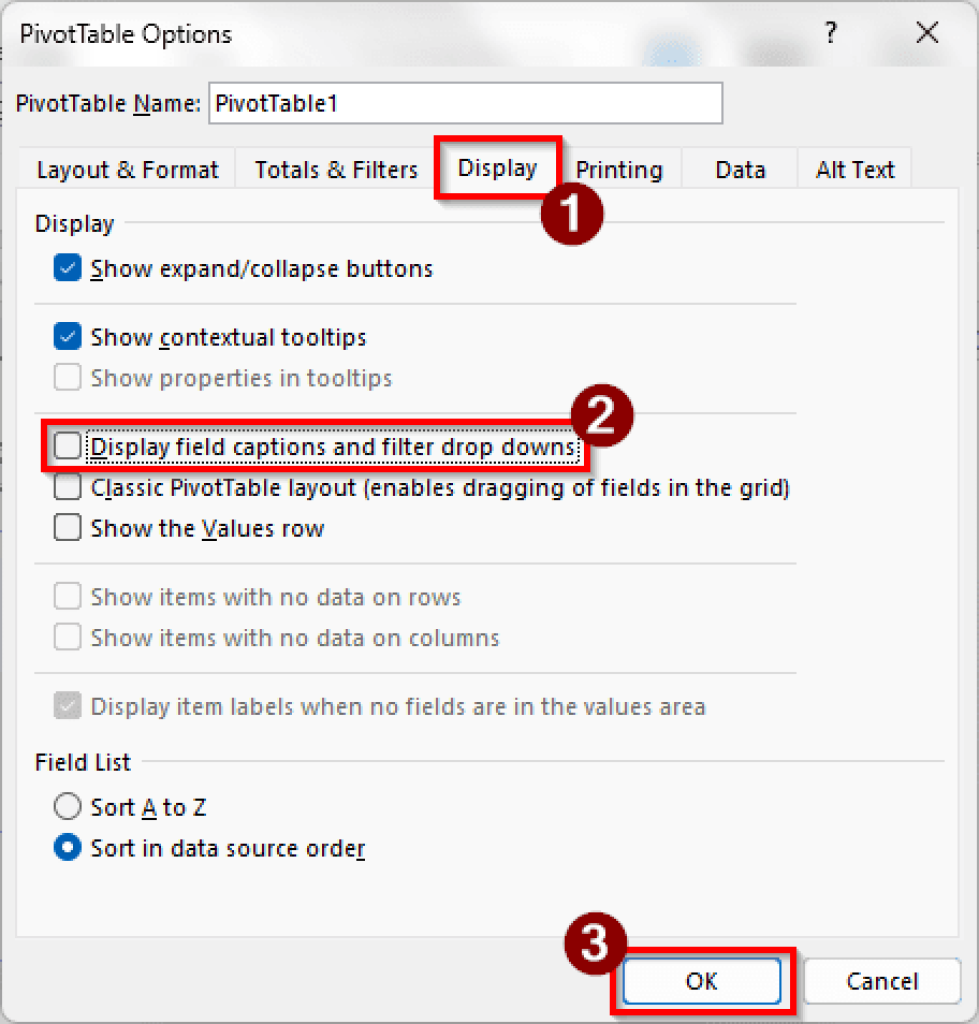Screen dimensions: 979x1024
Task: Switch to the Printing tab
Action: tap(619, 170)
